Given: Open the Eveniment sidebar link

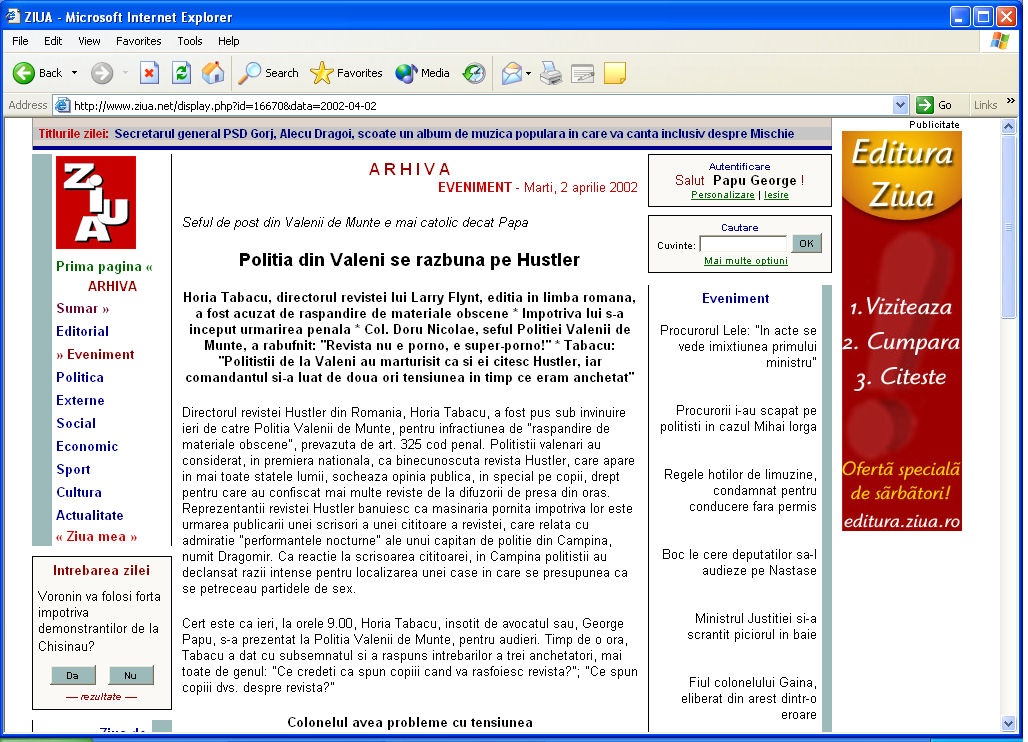Looking at the screenshot, I should tap(95, 354).
